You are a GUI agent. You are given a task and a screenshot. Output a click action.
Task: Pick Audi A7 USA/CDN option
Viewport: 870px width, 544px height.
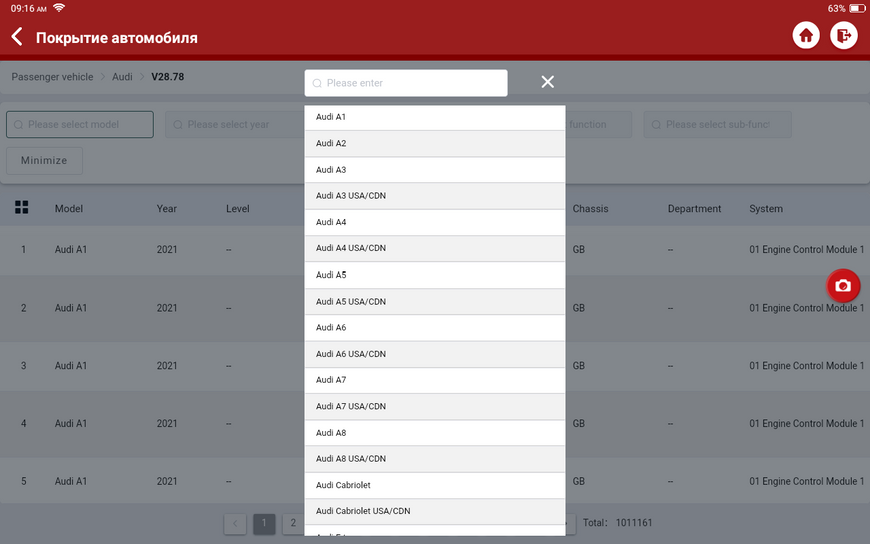point(434,406)
